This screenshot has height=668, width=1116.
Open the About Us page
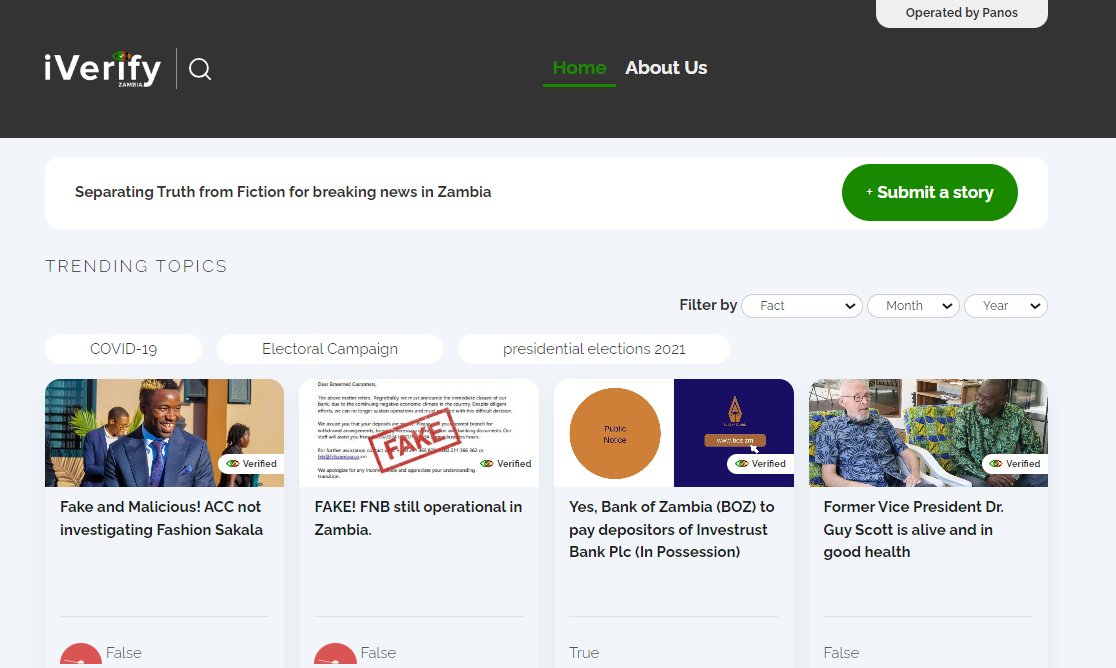(x=666, y=68)
